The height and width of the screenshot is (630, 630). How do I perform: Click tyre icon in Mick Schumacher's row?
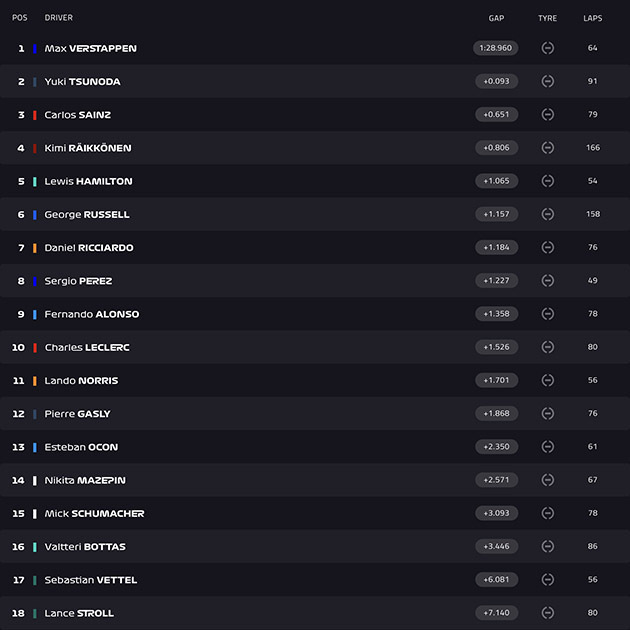(548, 513)
